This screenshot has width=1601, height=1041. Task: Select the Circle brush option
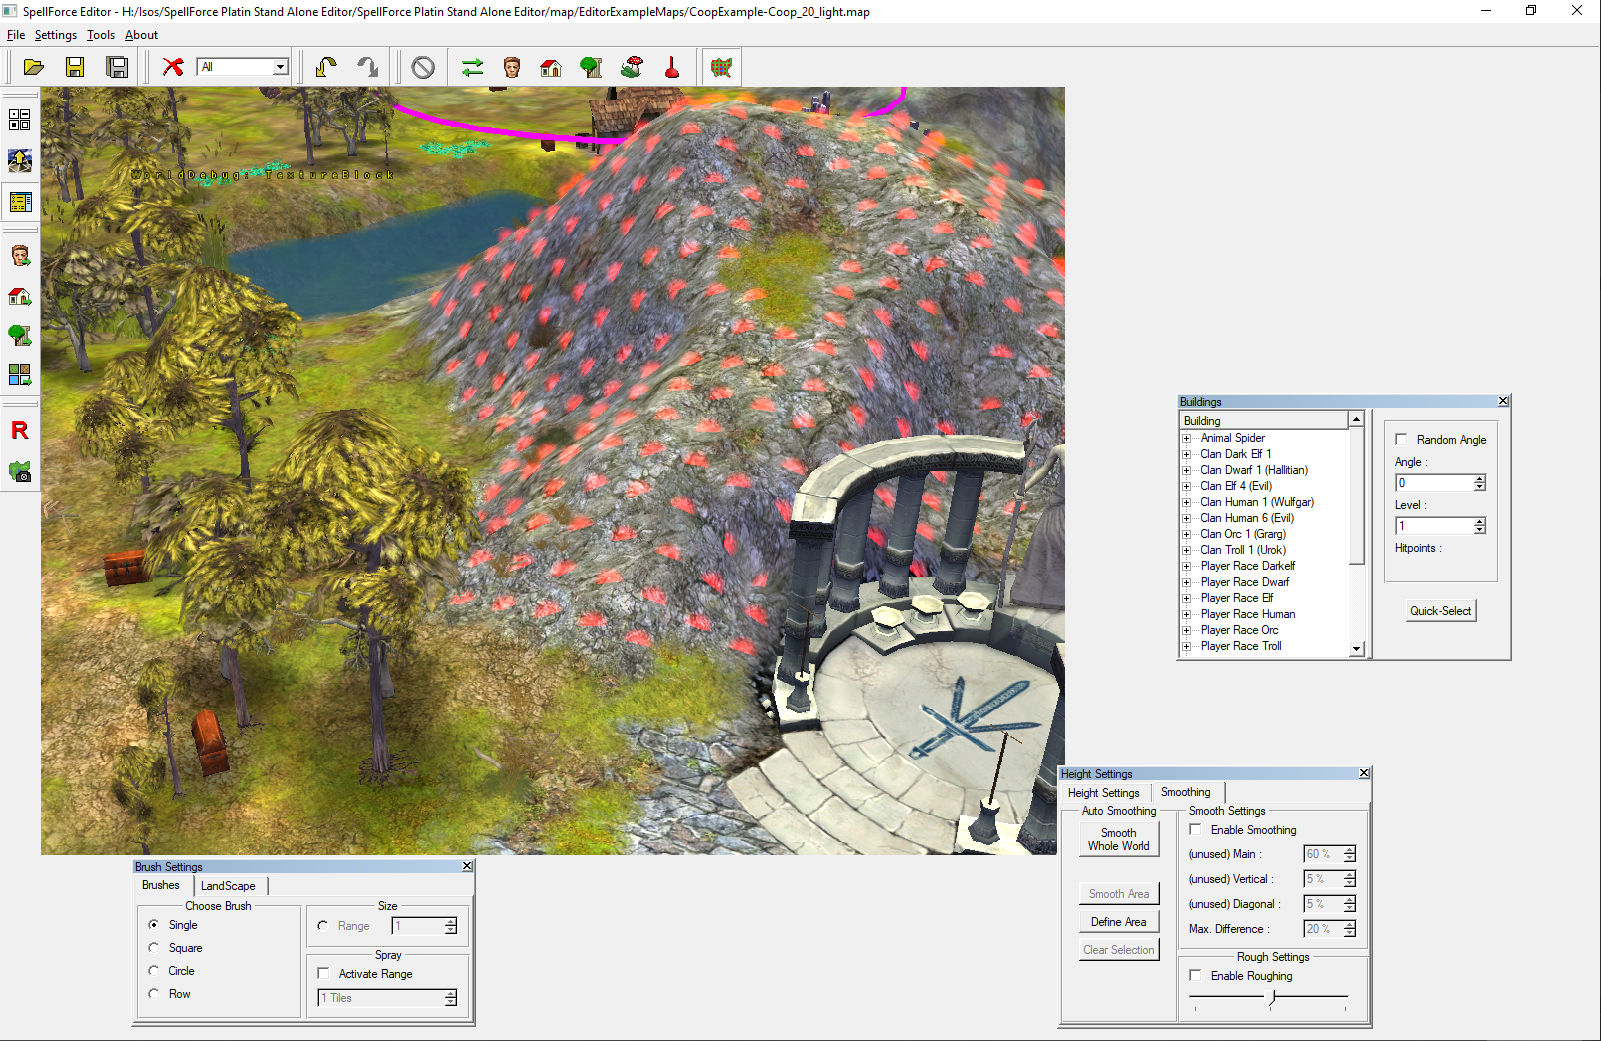(x=153, y=971)
